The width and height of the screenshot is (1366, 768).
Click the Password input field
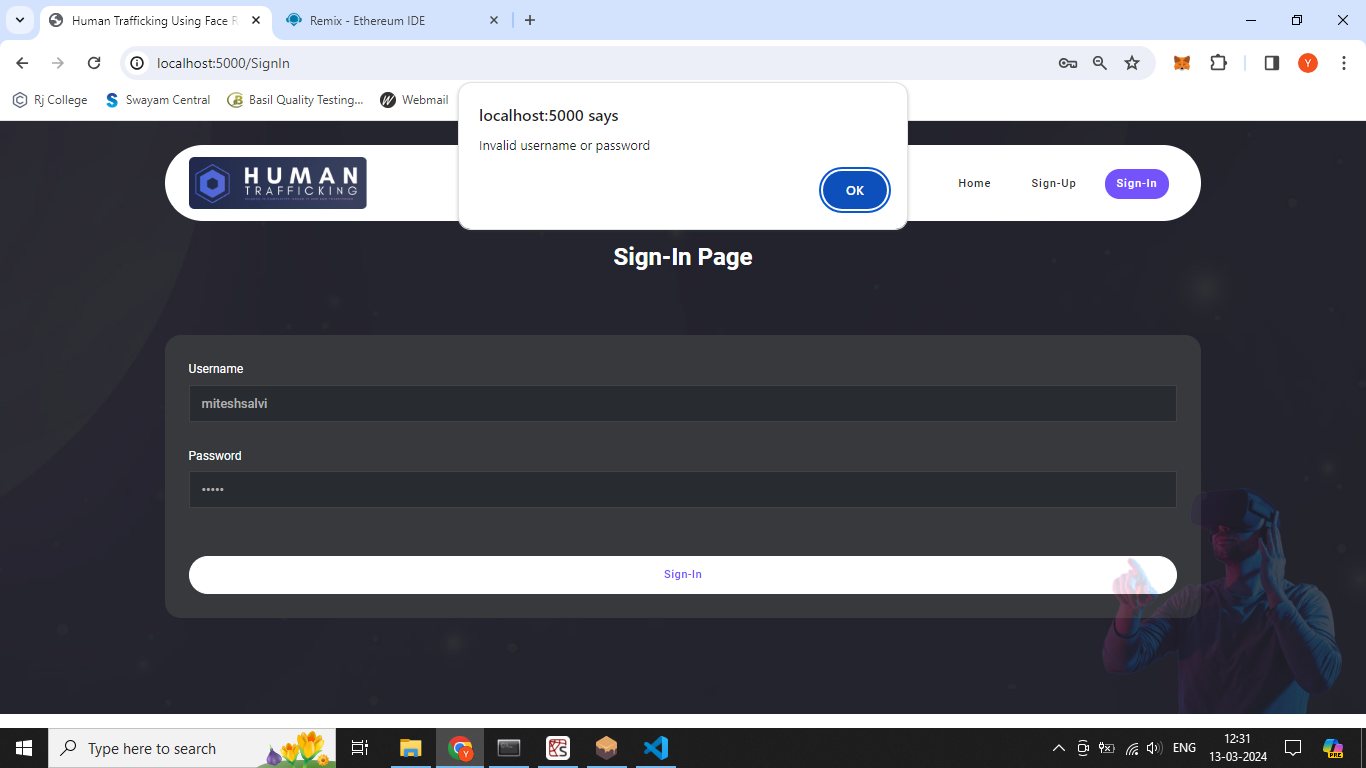[x=682, y=490]
